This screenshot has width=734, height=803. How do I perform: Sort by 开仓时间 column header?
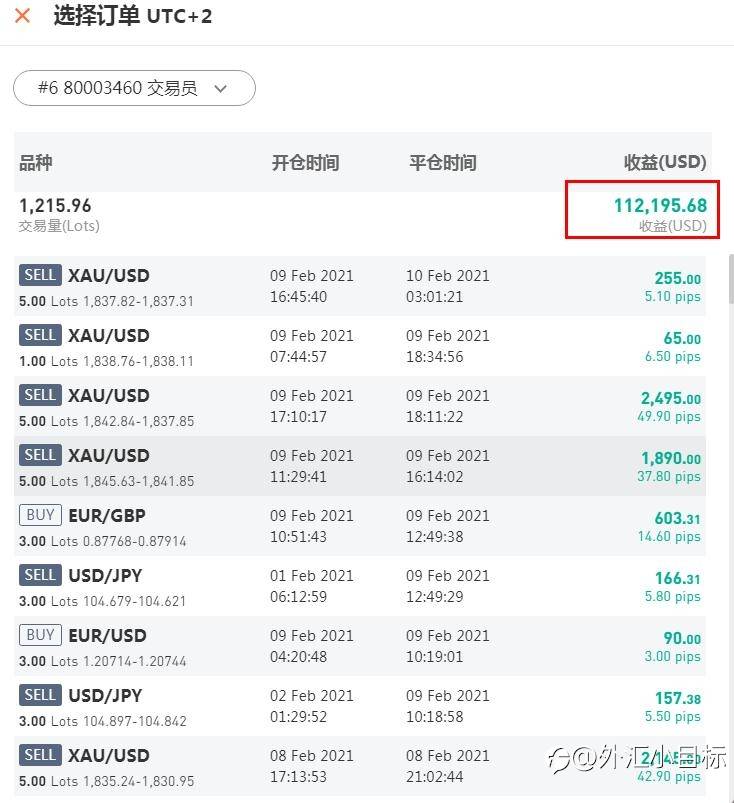coord(305,162)
